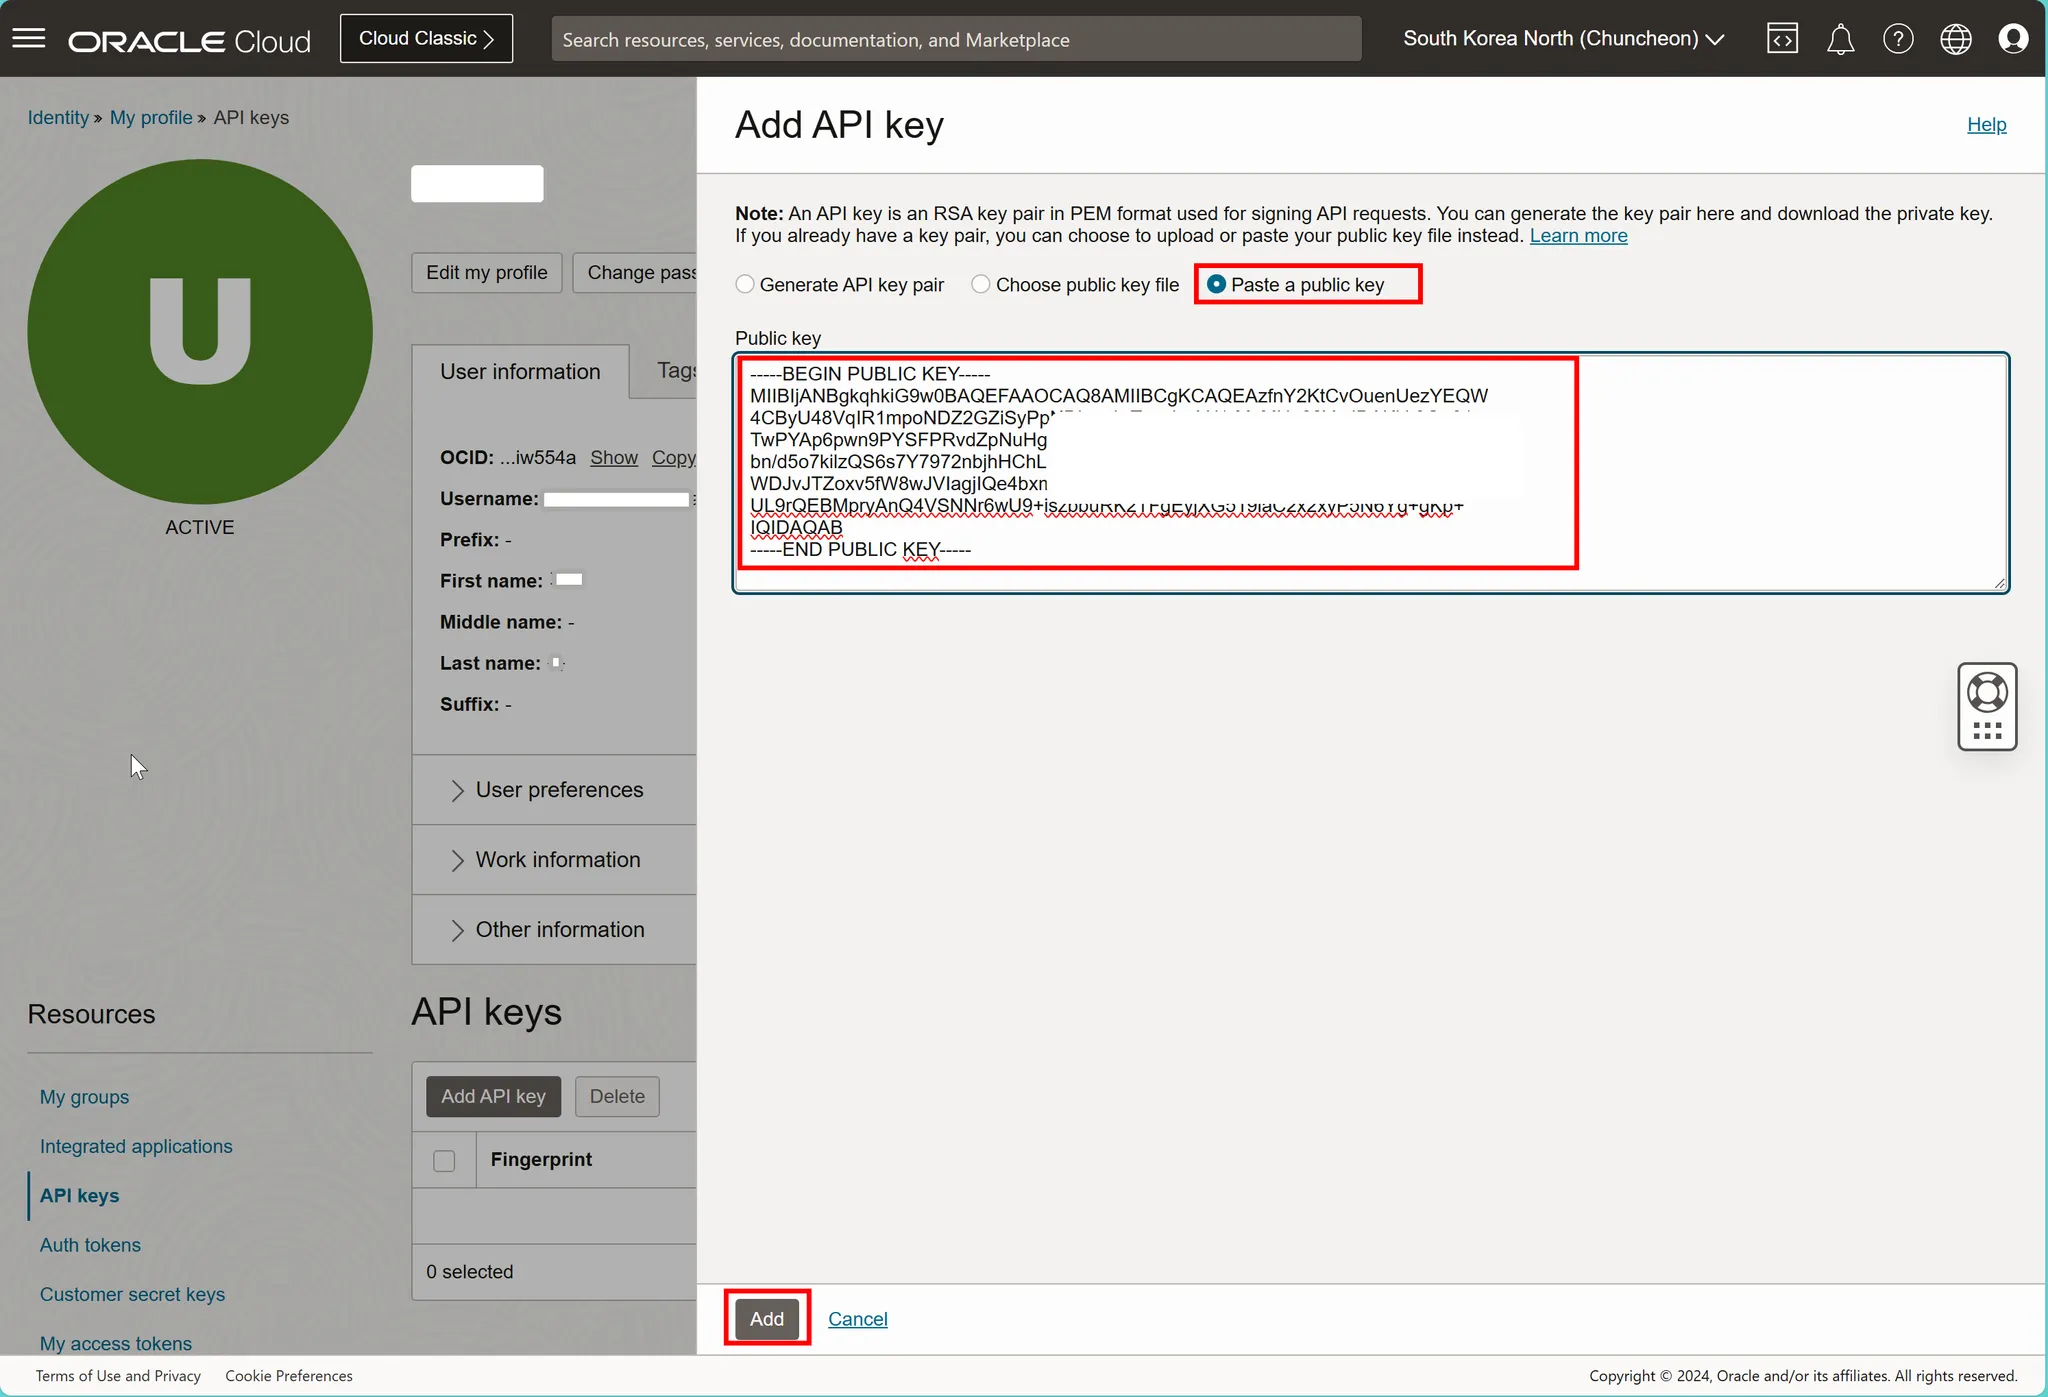Switch to the User information tab
This screenshot has height=1397, width=2048.
(x=520, y=372)
